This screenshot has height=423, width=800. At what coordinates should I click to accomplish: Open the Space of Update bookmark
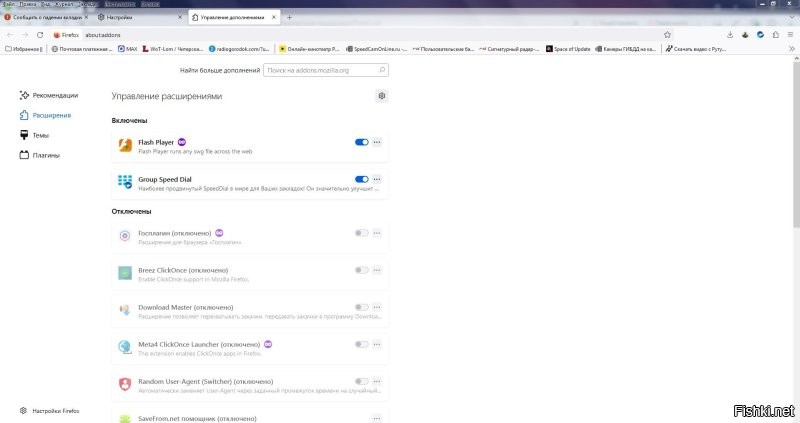[x=568, y=49]
